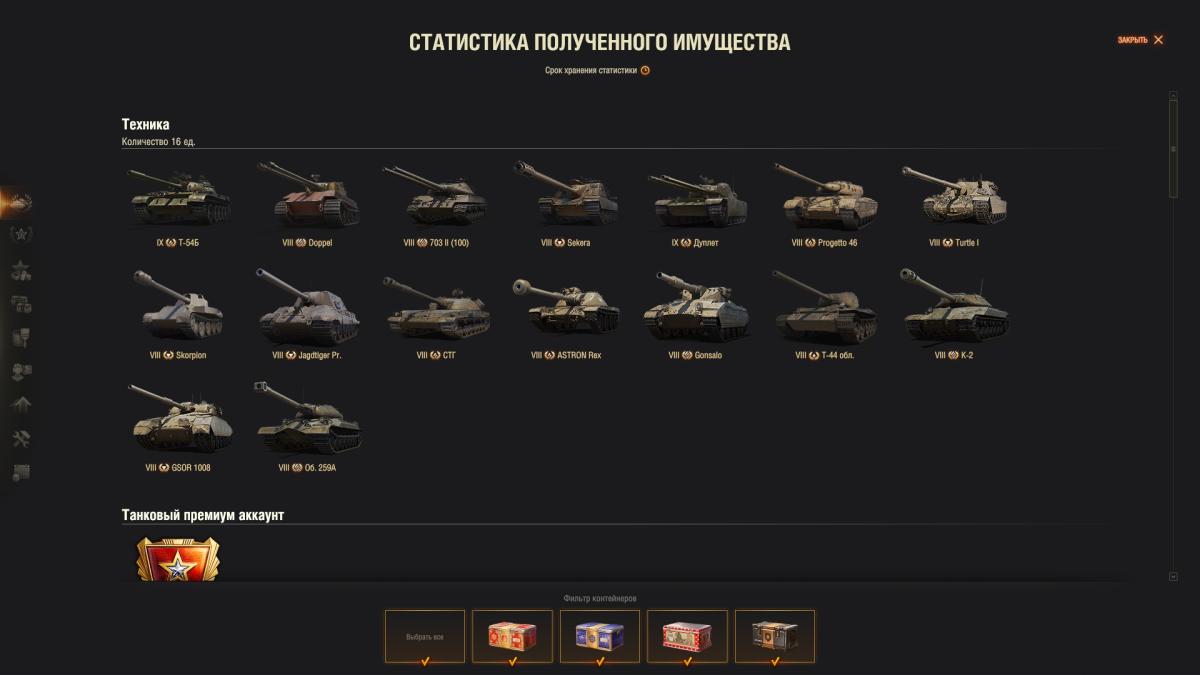This screenshot has height=675, width=1200.
Task: Open the crew member sidebar icon
Action: [21, 371]
